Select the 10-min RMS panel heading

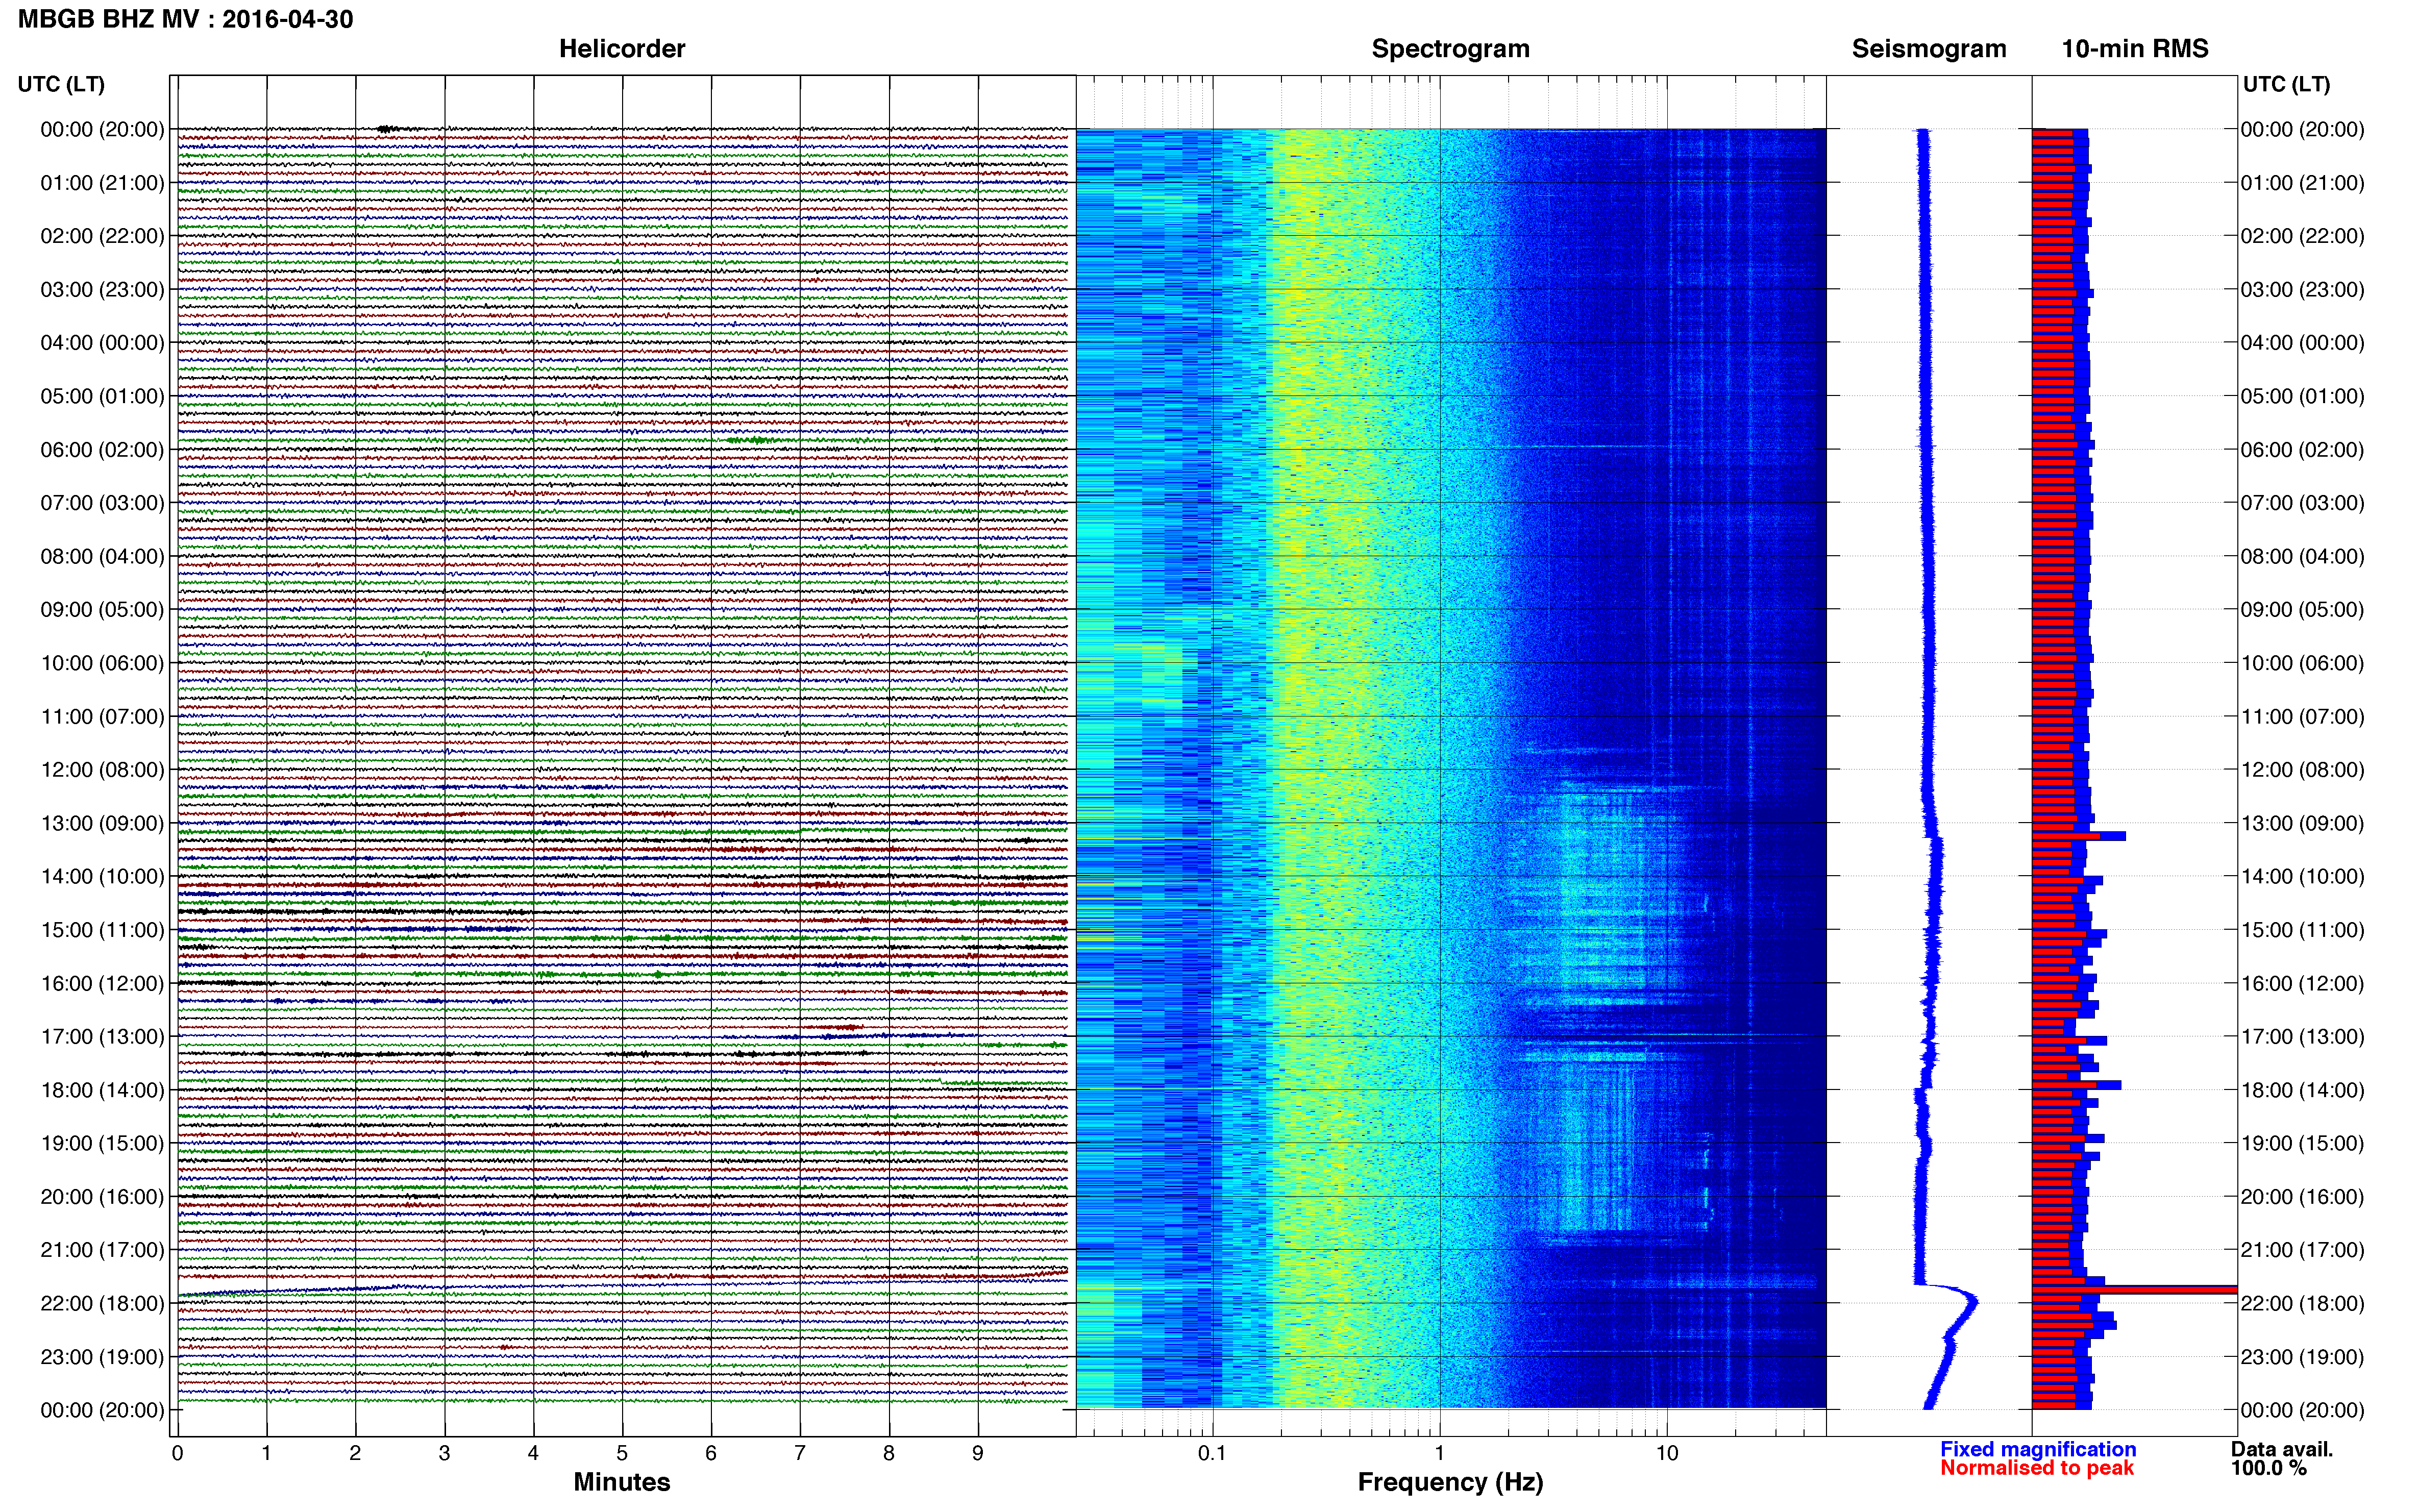coord(2135,49)
